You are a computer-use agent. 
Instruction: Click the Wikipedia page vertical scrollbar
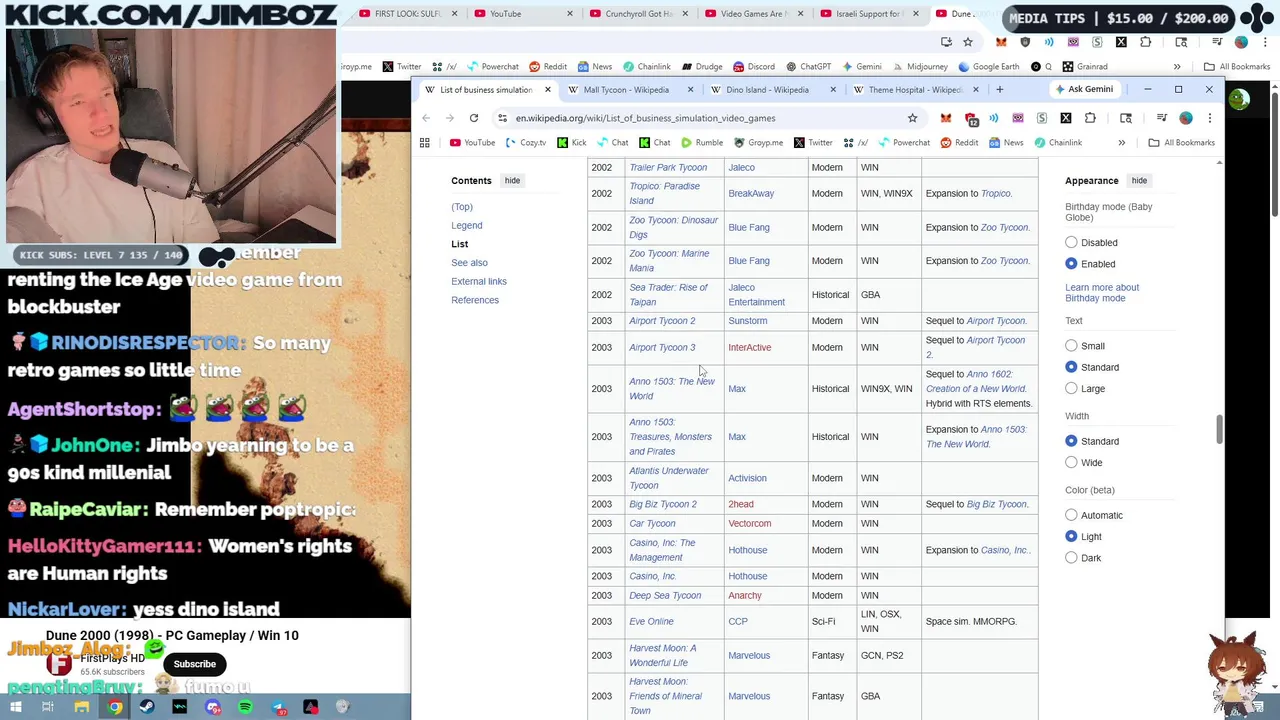pos(1219,430)
